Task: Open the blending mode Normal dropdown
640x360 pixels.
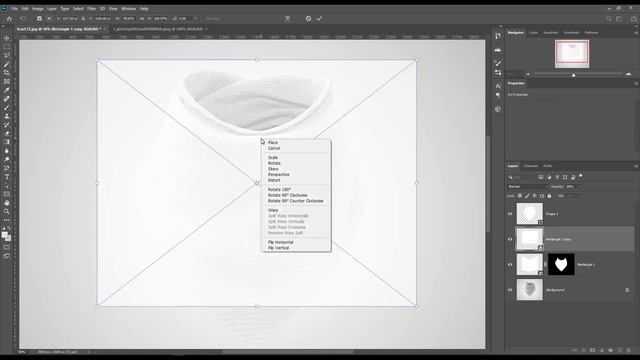Action: click(x=527, y=187)
